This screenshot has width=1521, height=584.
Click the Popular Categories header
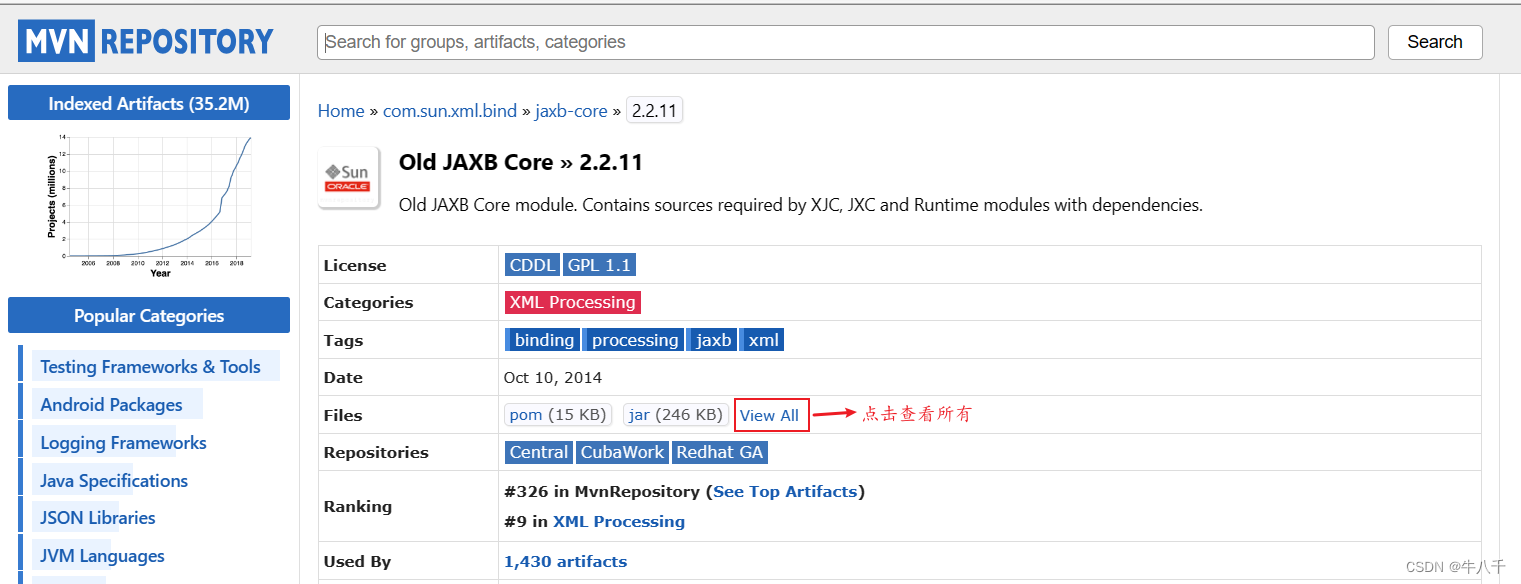pyautogui.click(x=149, y=316)
